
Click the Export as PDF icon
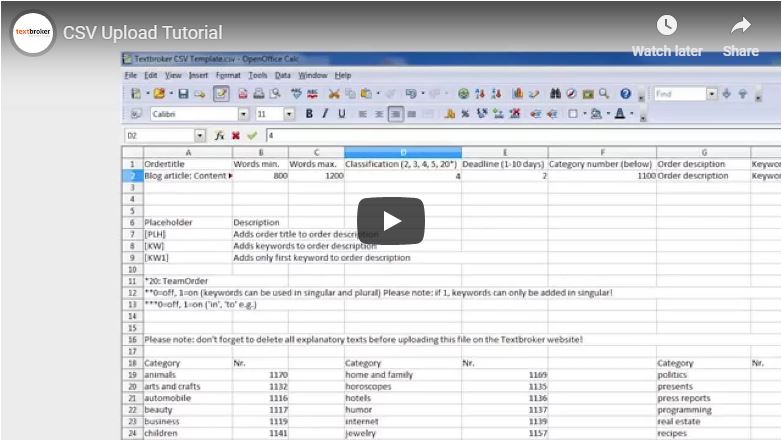[x=242, y=93]
